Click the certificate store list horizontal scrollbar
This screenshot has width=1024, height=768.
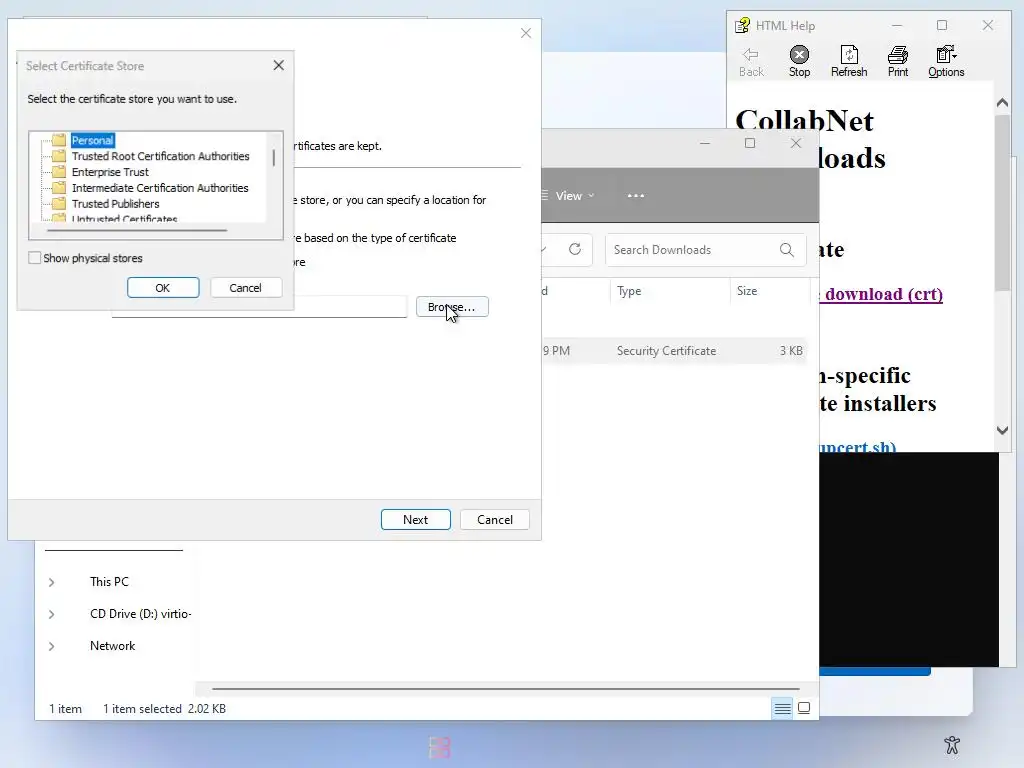[x=137, y=230]
